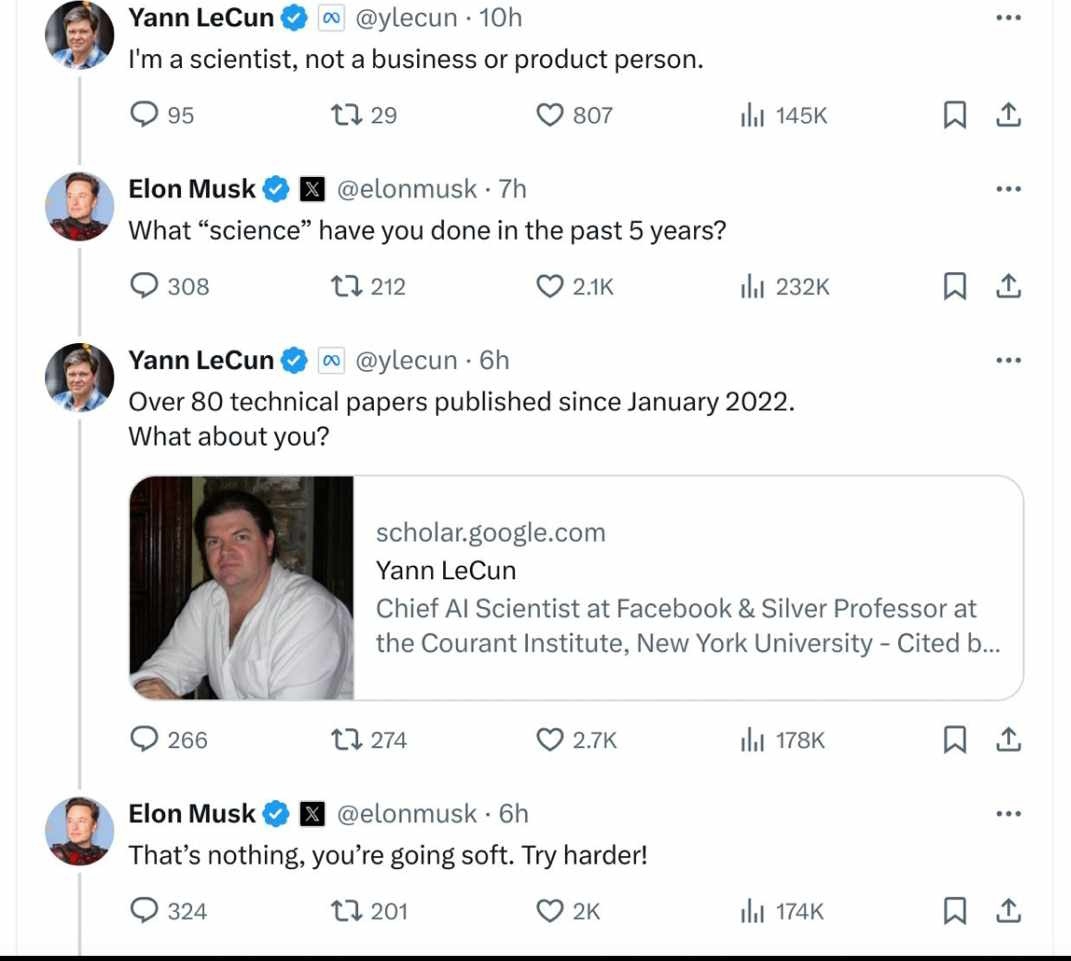Reply to LeCun's "I'm a scientist" tweet
Image resolution: width=1071 pixels, height=961 pixels.
[147, 116]
